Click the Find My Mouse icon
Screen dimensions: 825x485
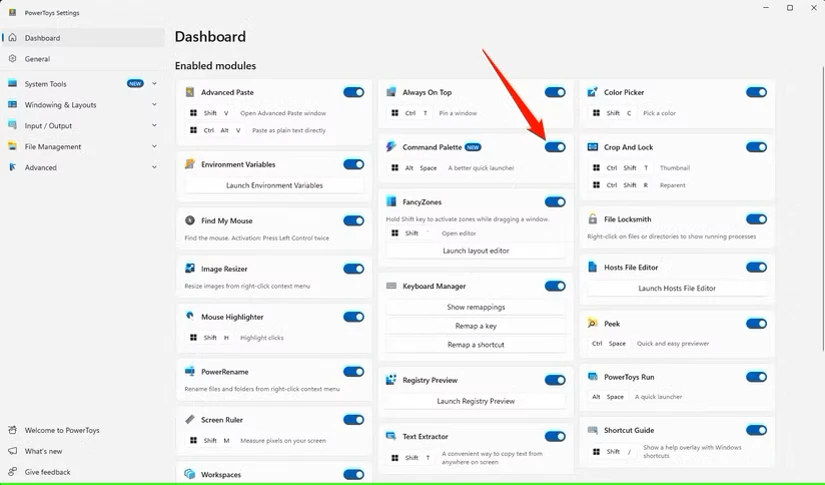coord(190,220)
